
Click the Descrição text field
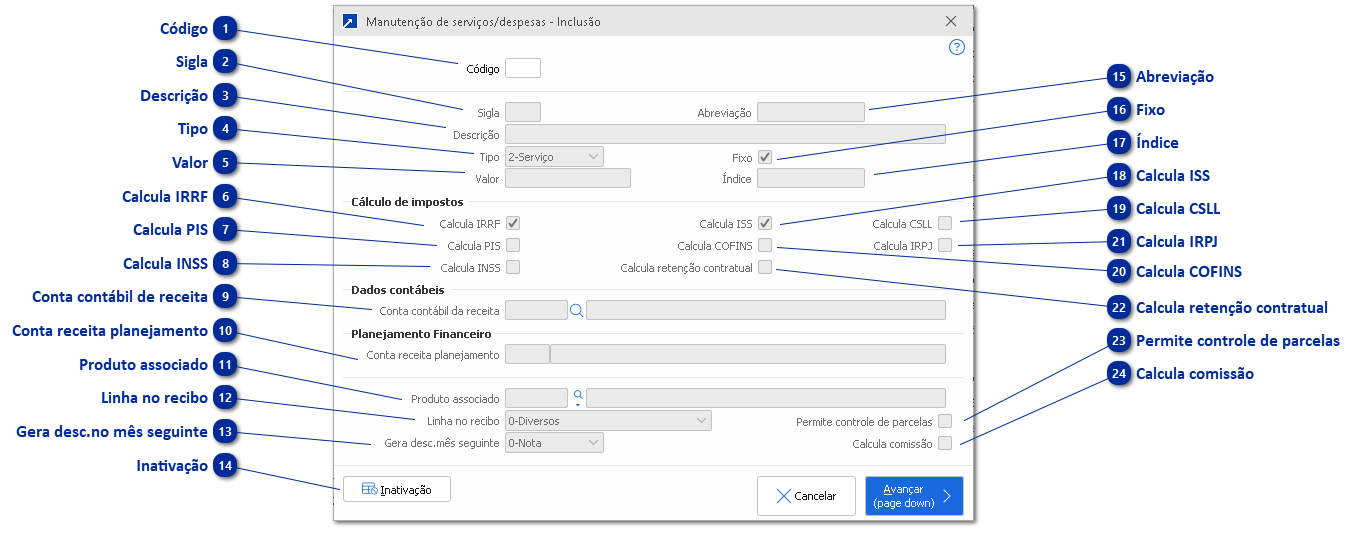pyautogui.click(x=725, y=135)
